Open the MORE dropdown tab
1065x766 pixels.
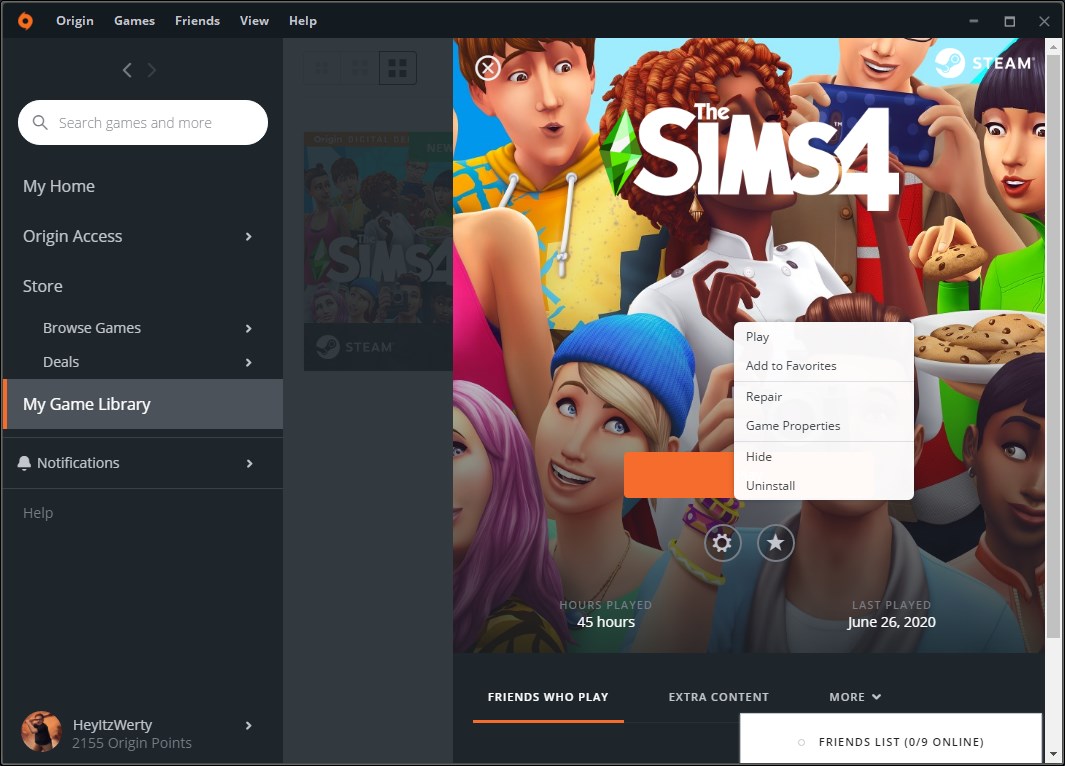[854, 697]
